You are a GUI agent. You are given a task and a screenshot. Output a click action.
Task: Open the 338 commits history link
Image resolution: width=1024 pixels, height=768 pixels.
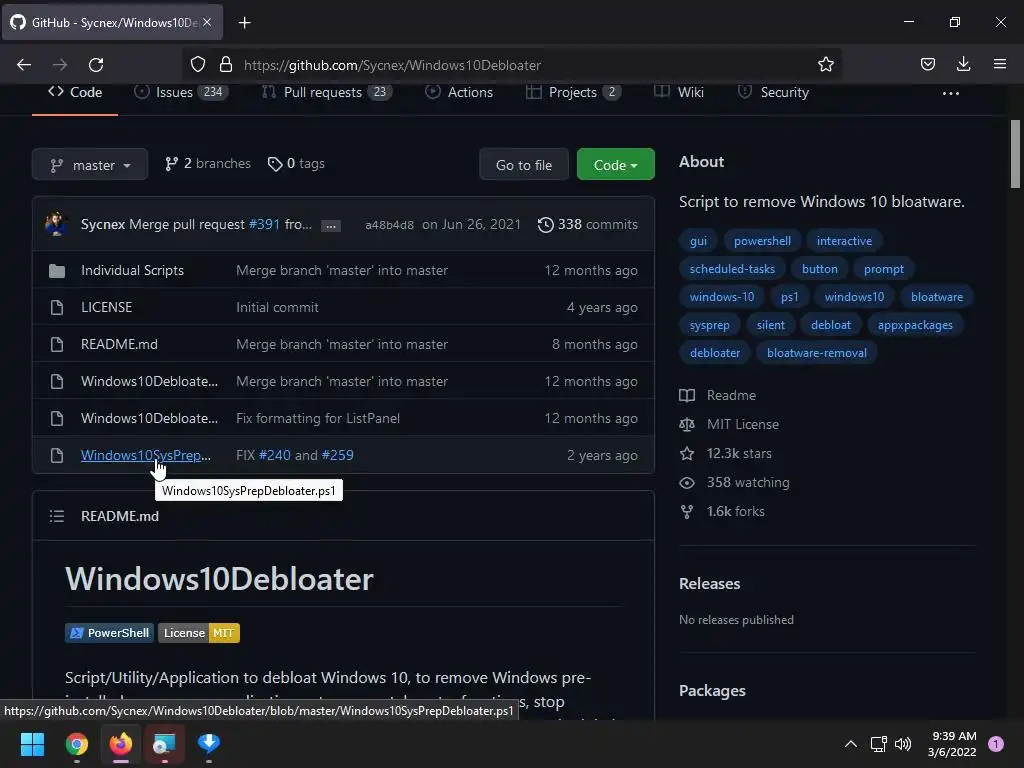click(x=588, y=225)
